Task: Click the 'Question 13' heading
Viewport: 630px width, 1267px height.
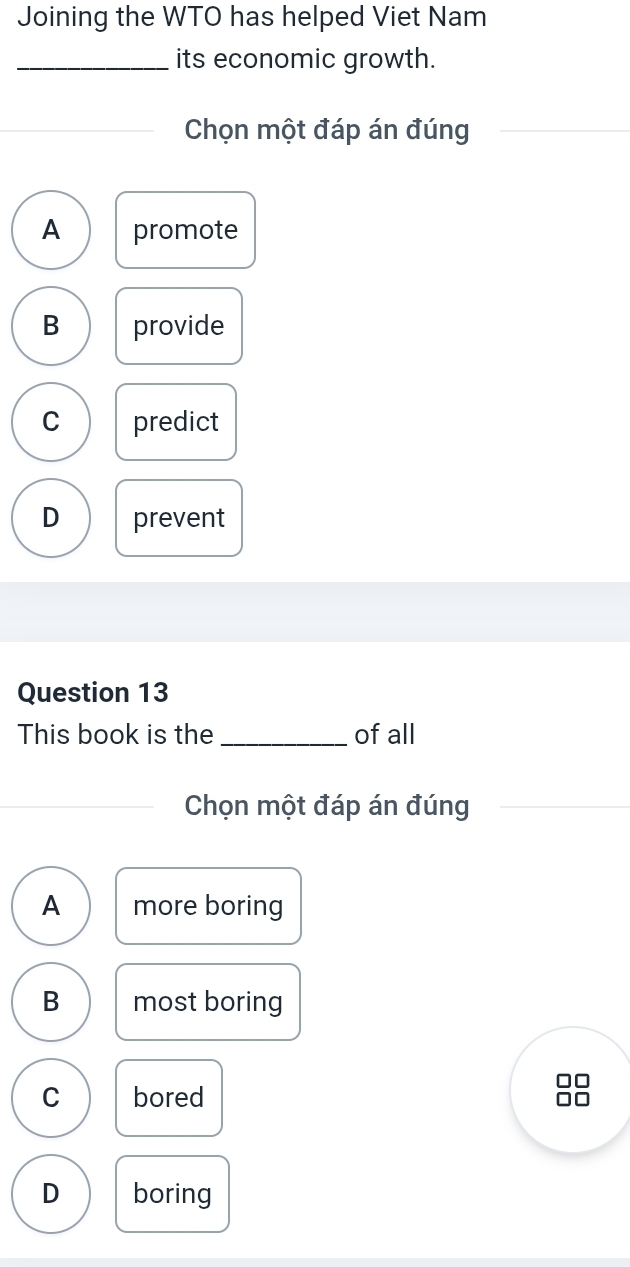Action: click(94, 692)
